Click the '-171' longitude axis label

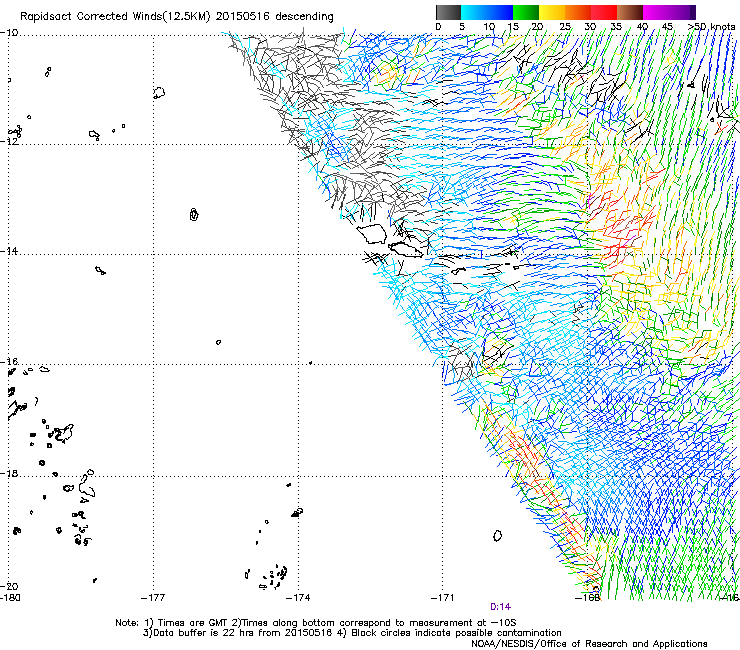442,598
